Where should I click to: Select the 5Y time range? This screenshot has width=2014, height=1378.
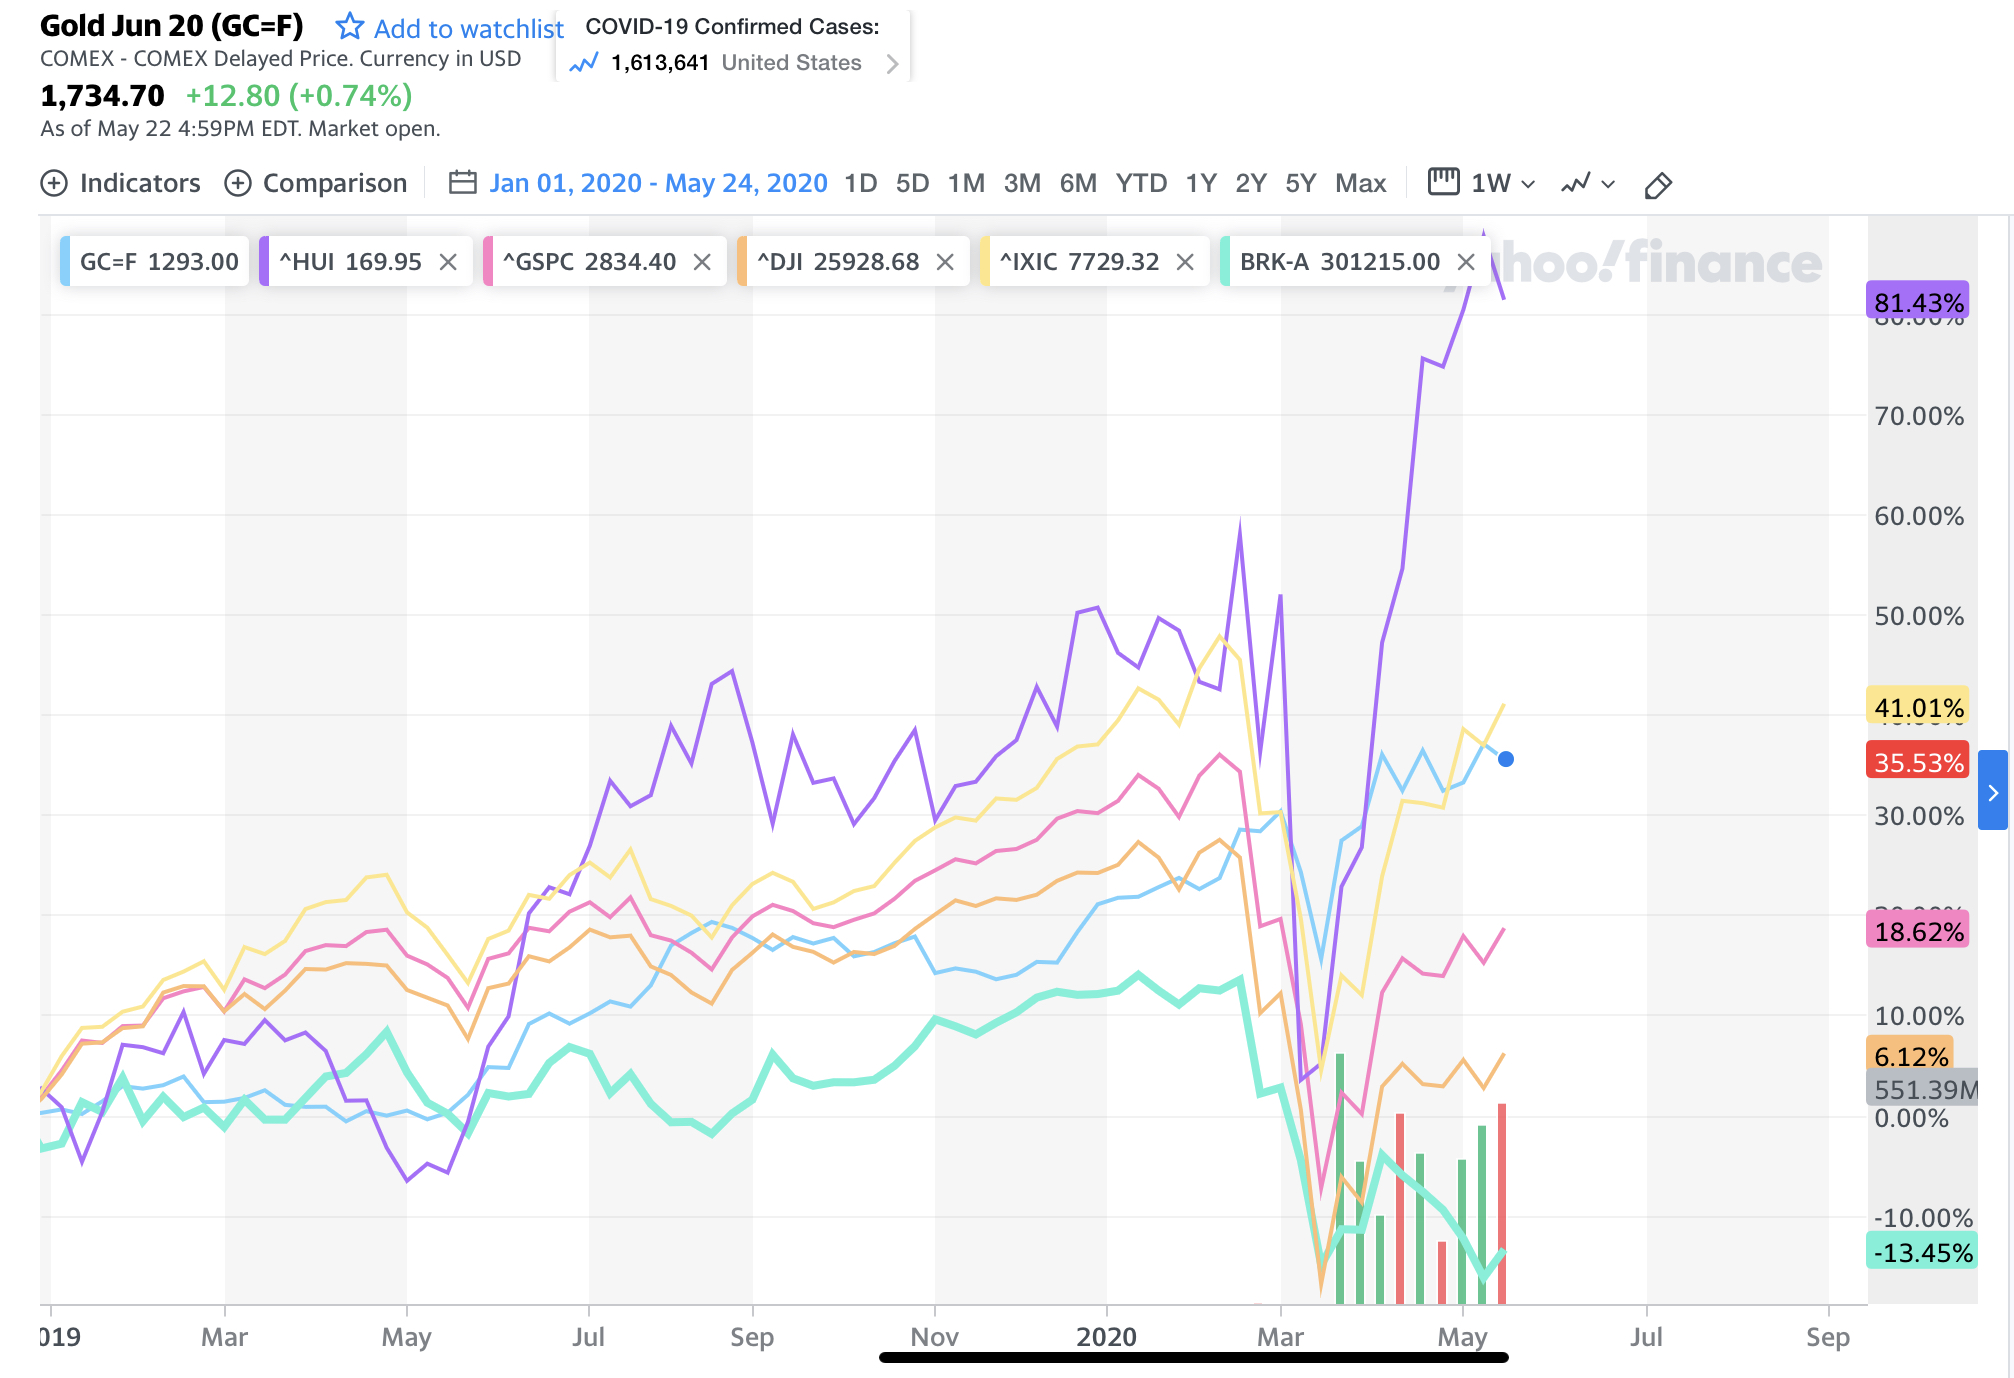(1300, 184)
